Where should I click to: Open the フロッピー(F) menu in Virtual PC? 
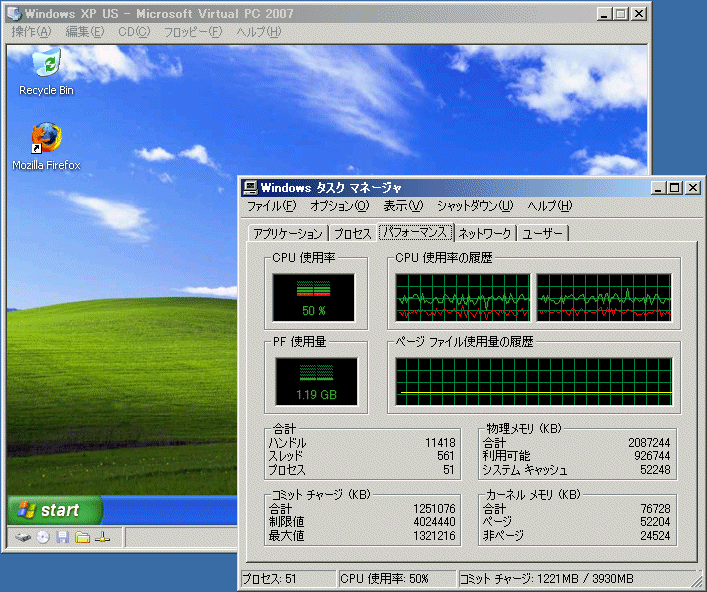[193, 32]
